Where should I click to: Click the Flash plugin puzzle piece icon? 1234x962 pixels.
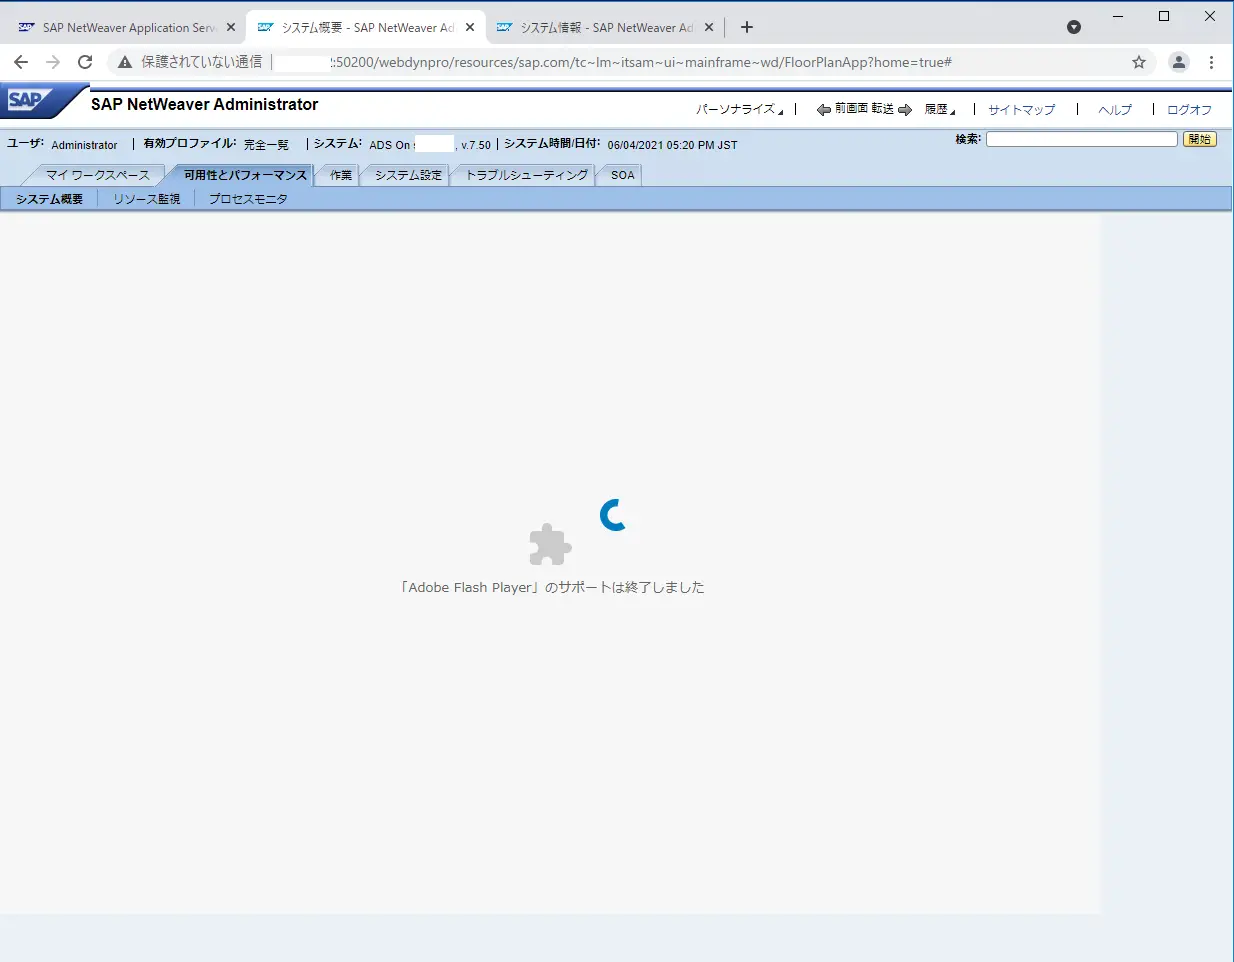pos(550,545)
